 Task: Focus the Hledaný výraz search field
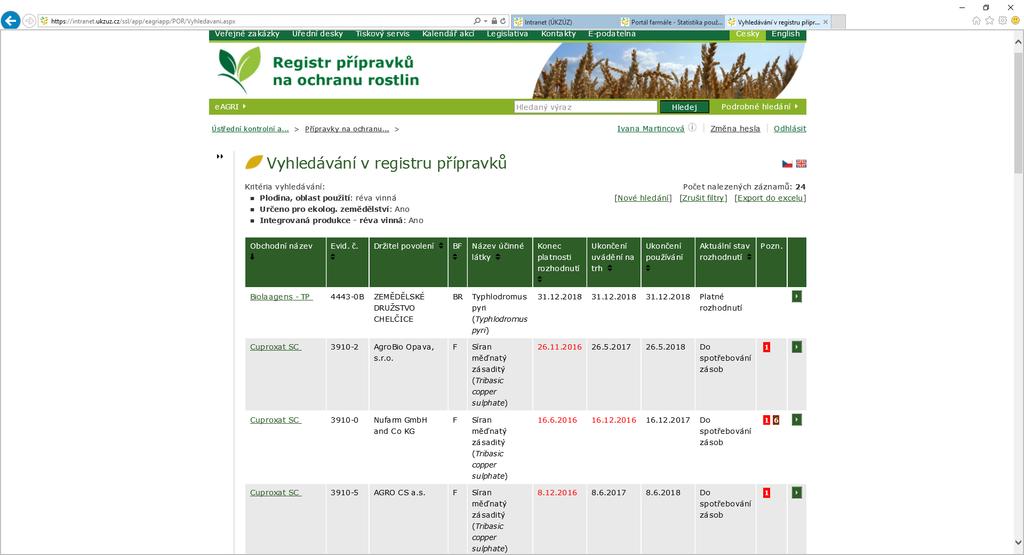[x=585, y=106]
